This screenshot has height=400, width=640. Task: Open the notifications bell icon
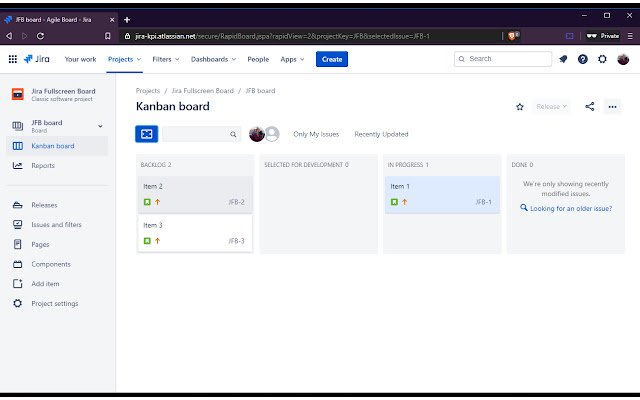pyautogui.click(x=563, y=59)
